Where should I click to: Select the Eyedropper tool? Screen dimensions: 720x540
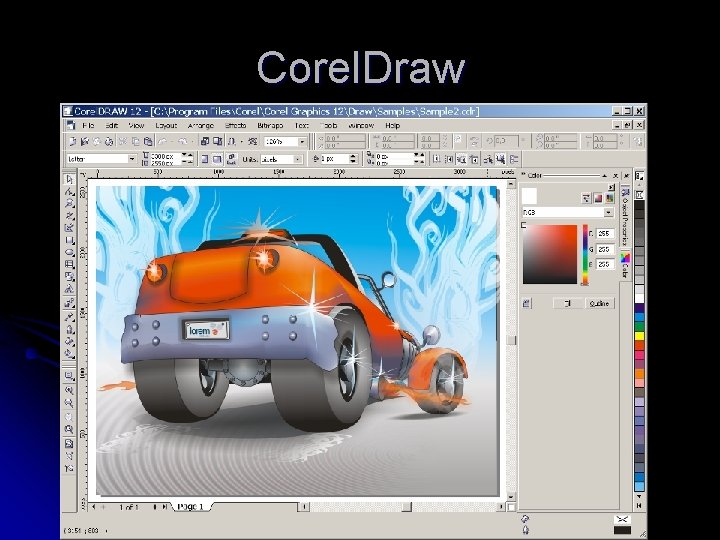click(x=69, y=316)
